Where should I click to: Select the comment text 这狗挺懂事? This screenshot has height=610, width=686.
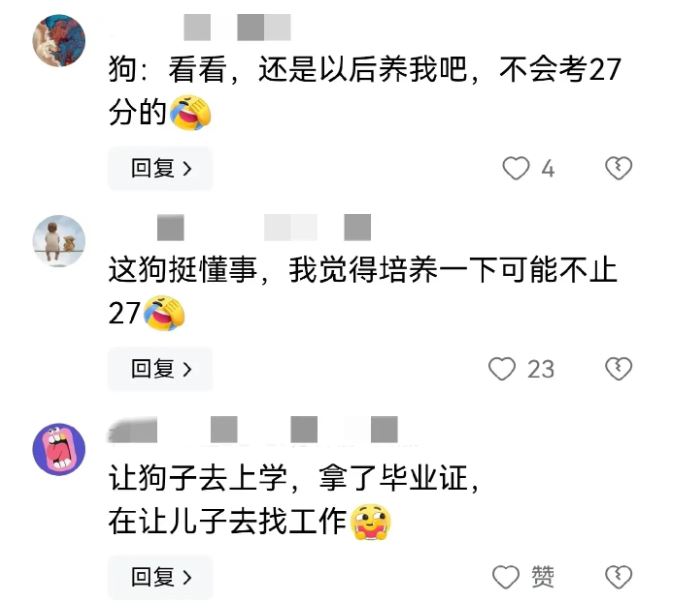182,270
